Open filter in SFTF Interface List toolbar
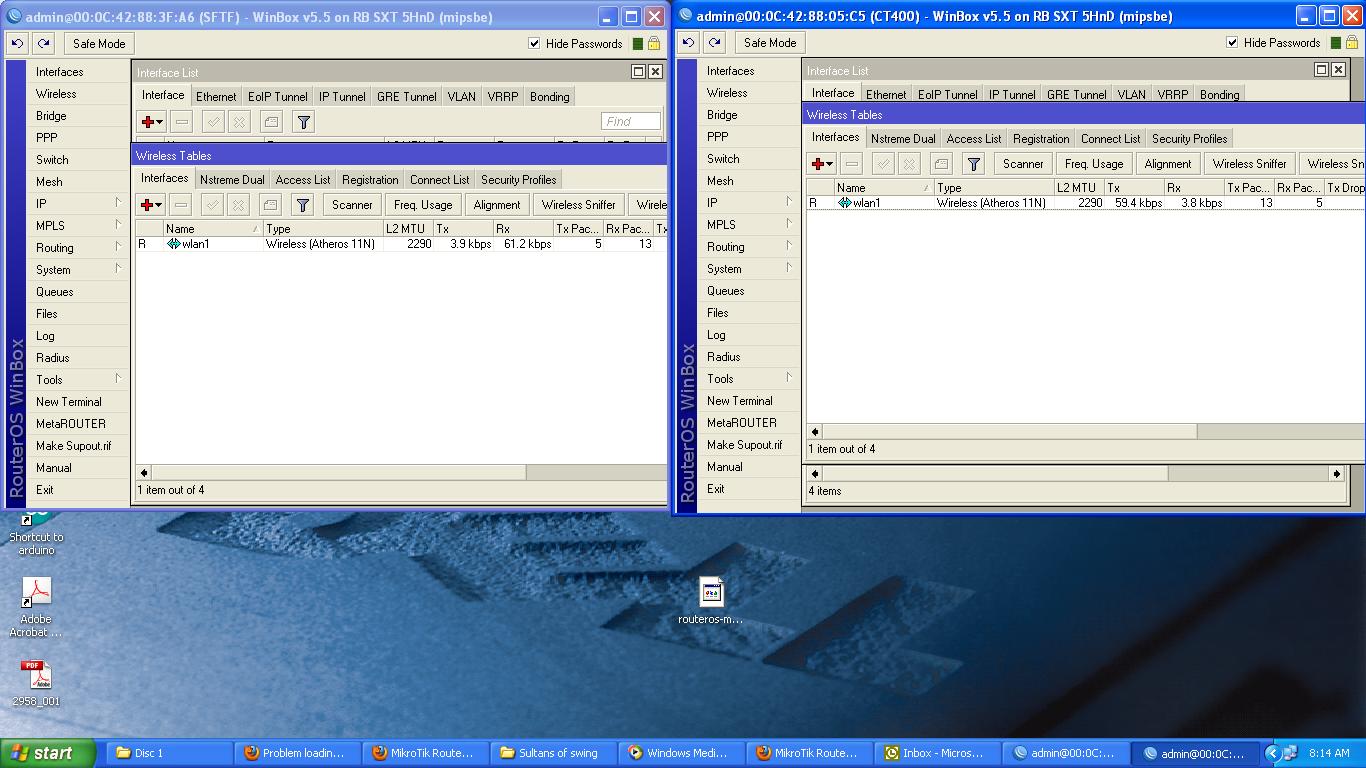This screenshot has height=768, width=1366. coord(303,122)
